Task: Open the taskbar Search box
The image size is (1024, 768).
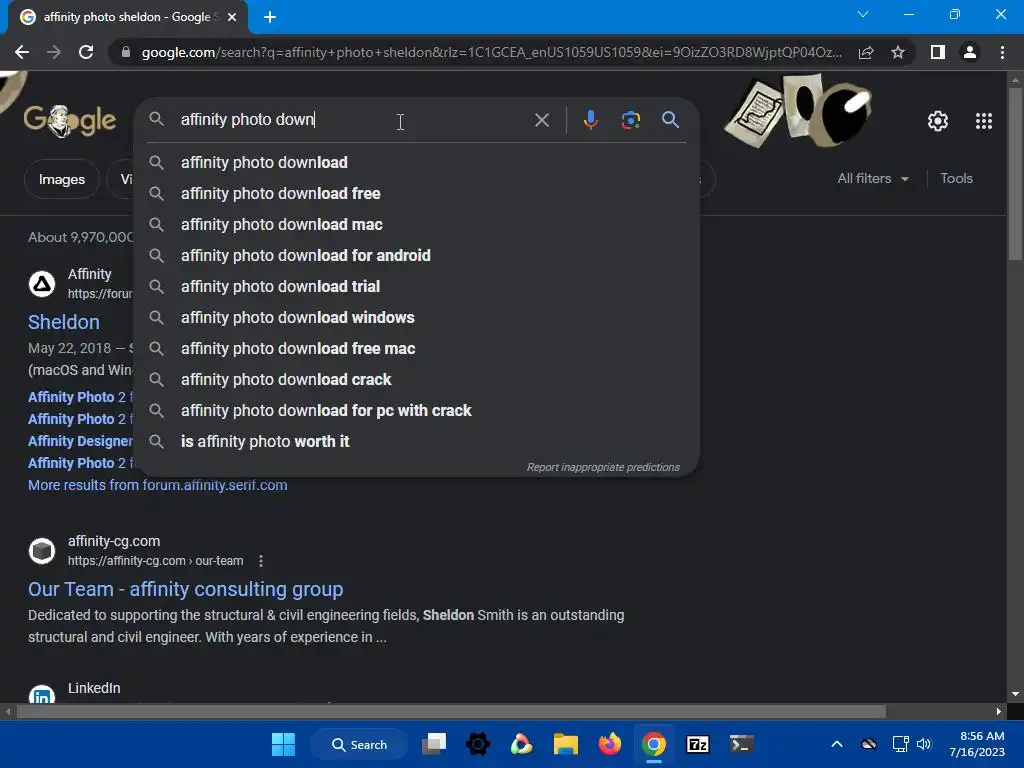Action: tap(360, 744)
